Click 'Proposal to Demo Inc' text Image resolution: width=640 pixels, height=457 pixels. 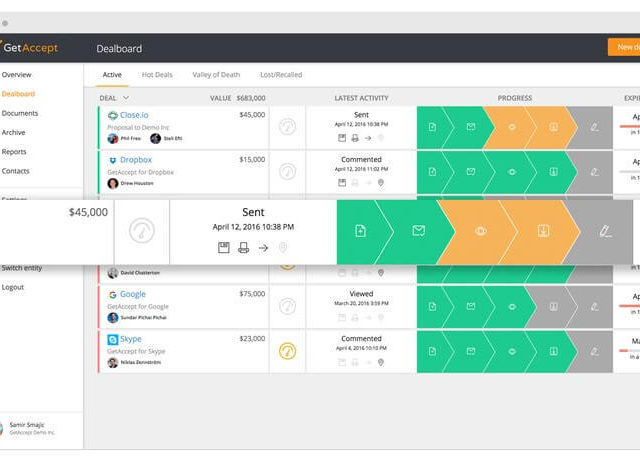tap(138, 127)
